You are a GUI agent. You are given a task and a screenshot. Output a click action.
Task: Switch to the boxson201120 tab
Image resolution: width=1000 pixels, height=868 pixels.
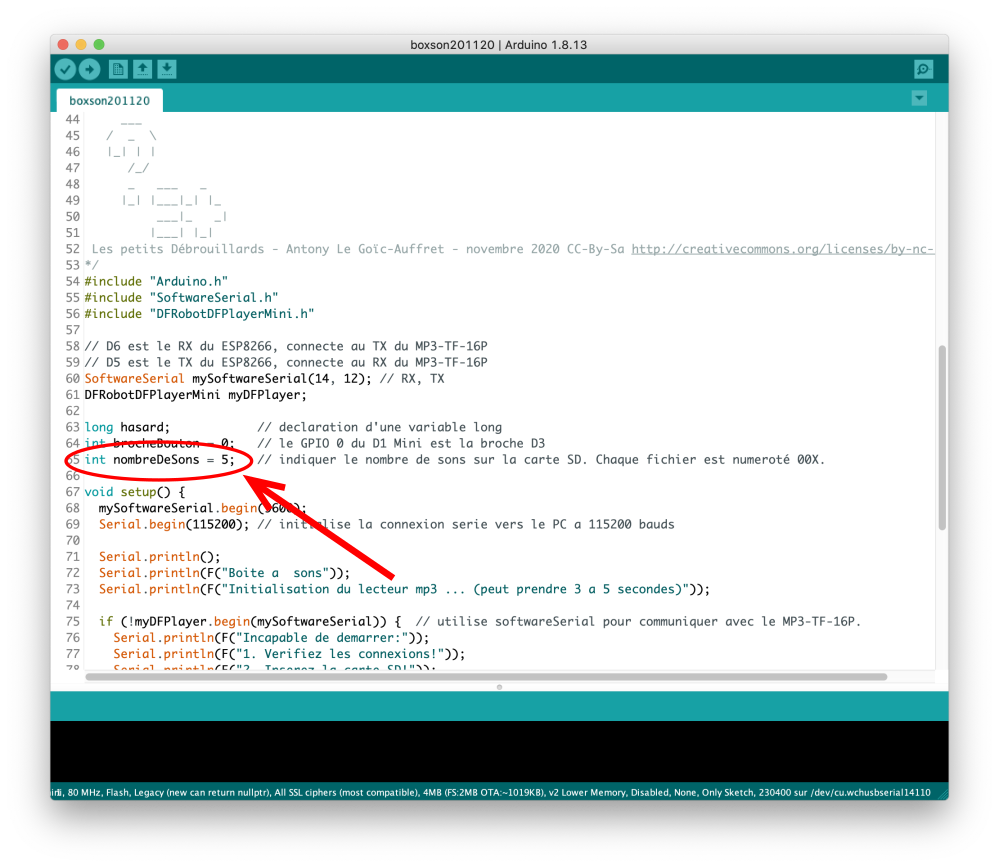click(109, 101)
